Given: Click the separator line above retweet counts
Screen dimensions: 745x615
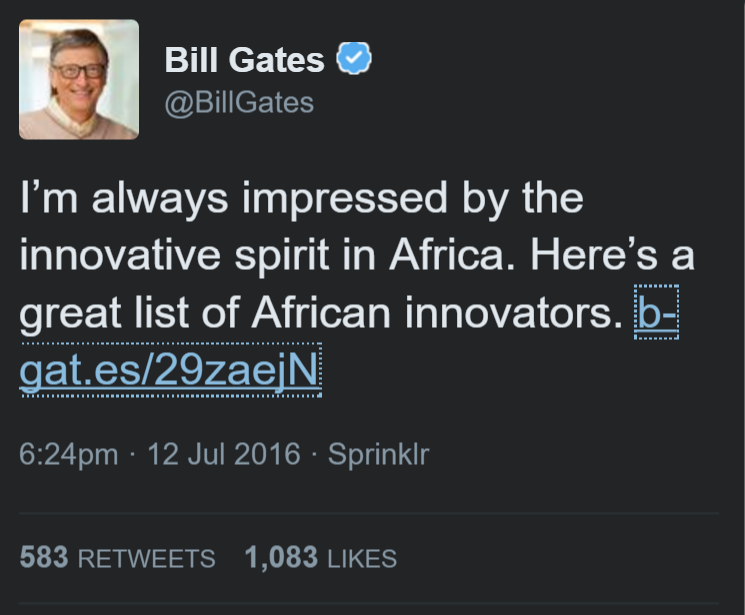Looking at the screenshot, I should tap(369, 514).
